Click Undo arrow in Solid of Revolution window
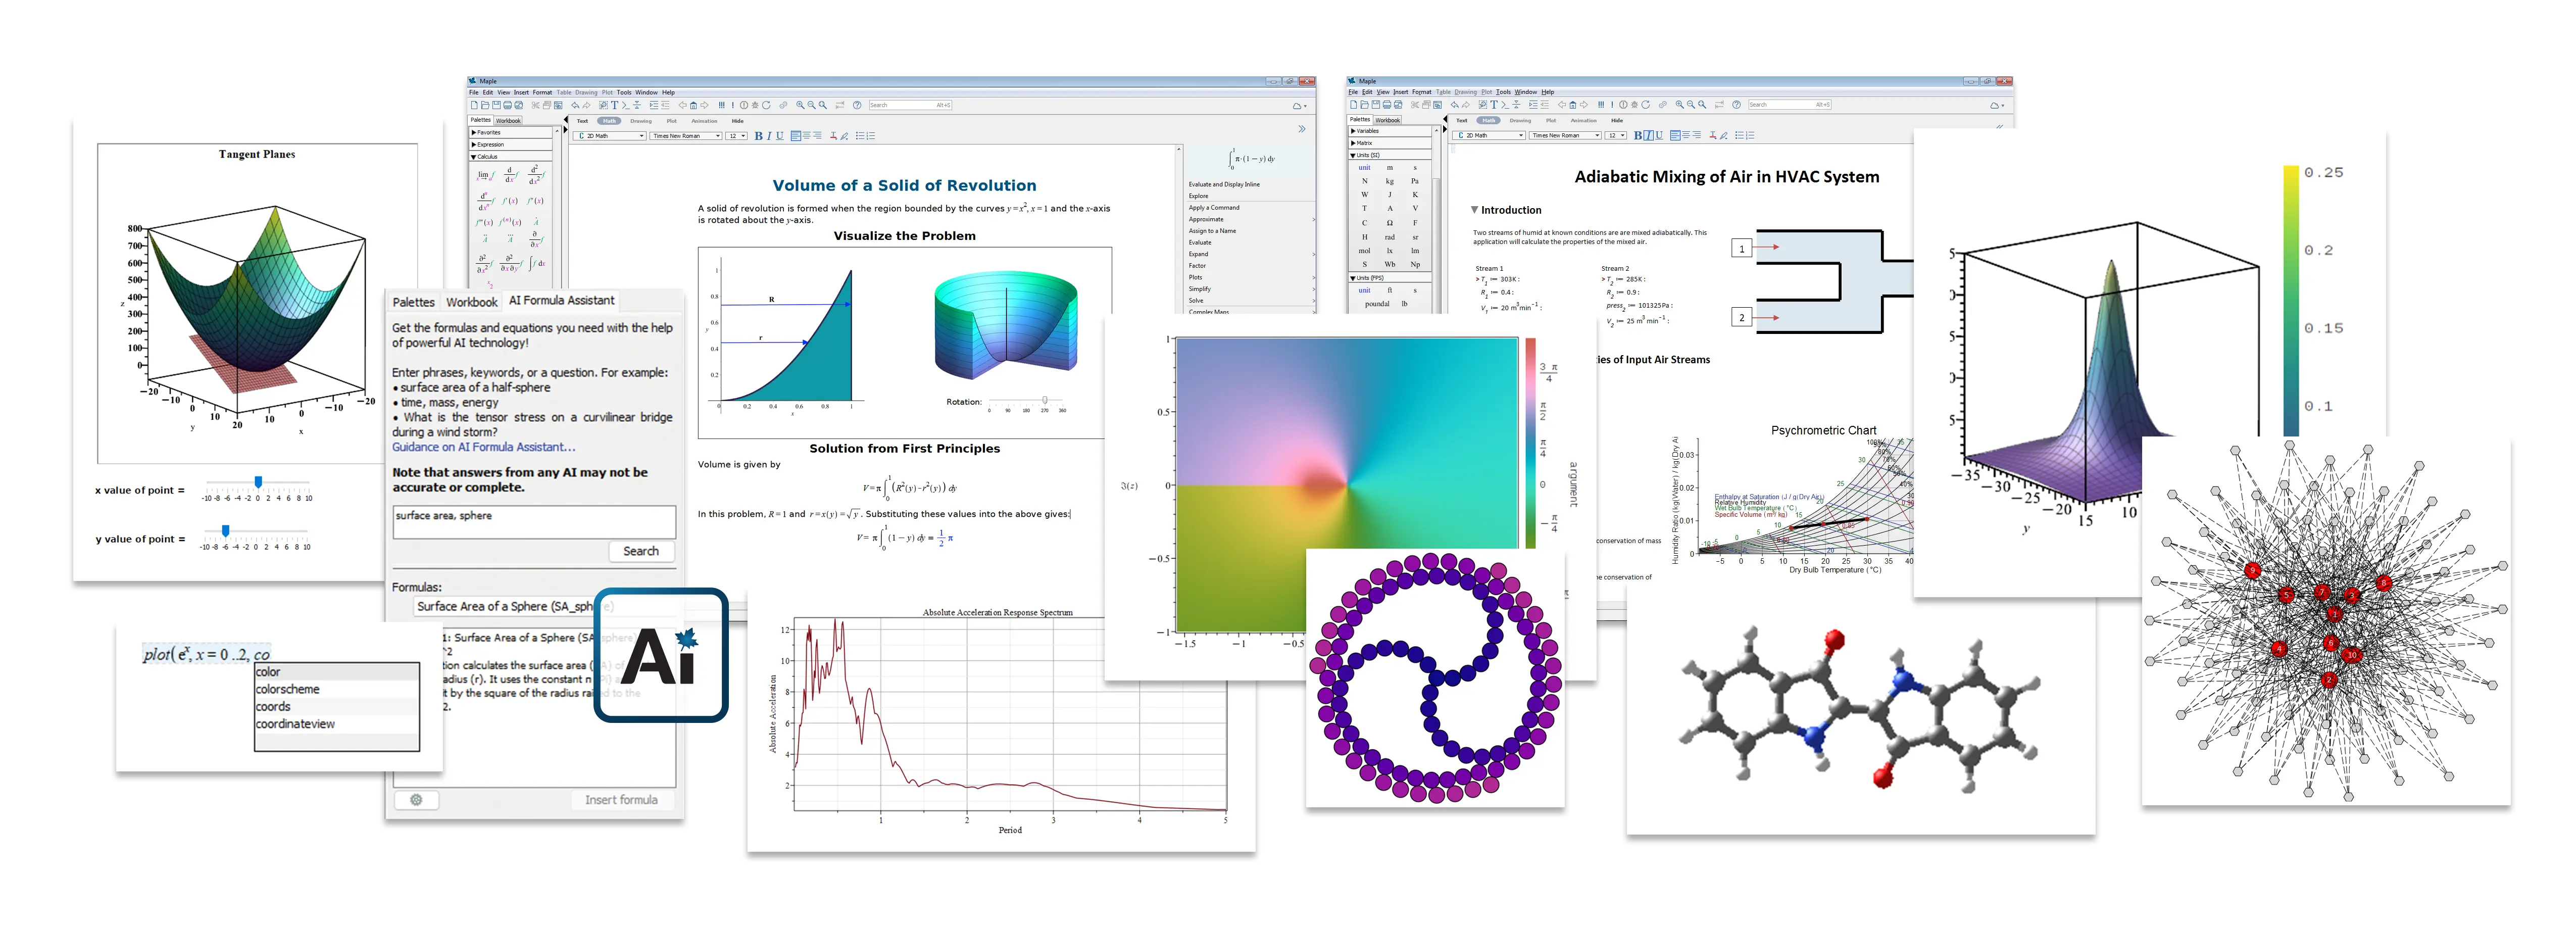 (576, 105)
